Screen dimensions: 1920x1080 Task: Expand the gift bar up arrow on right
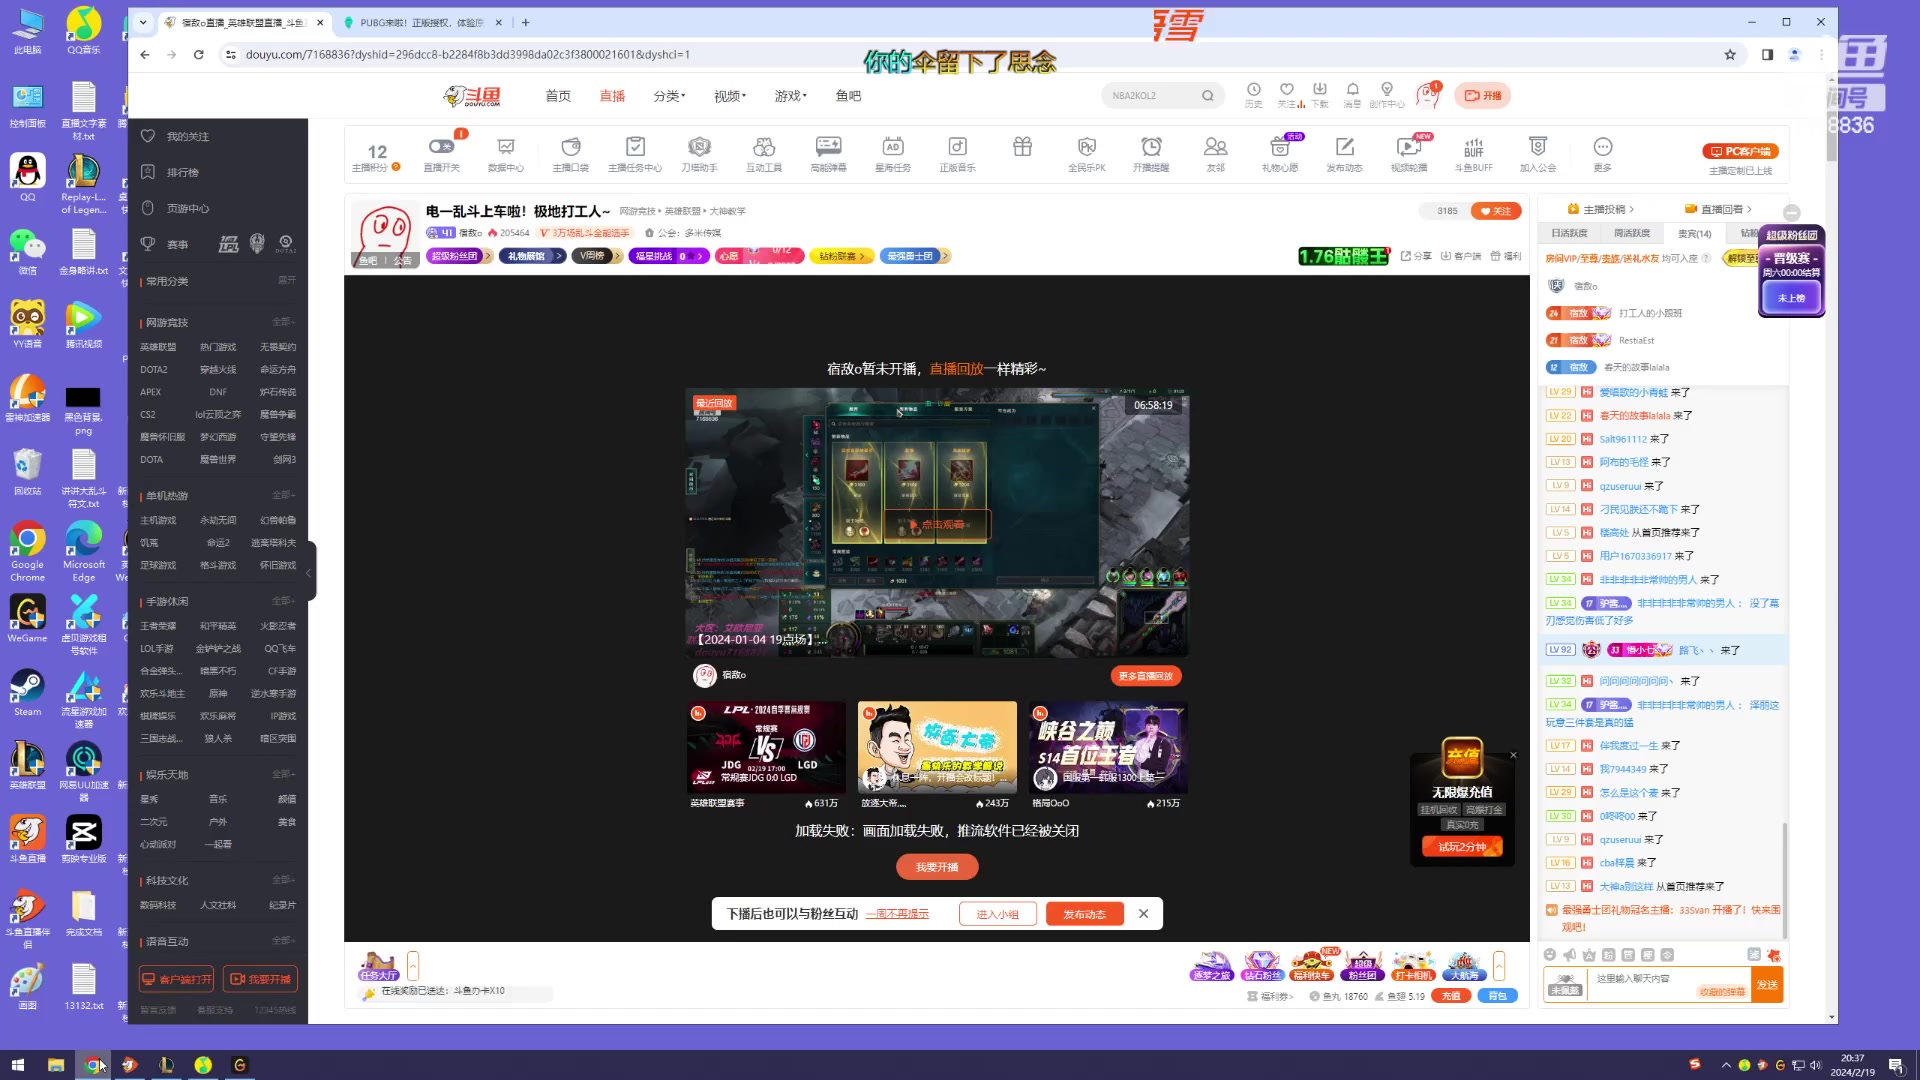[1499, 965]
